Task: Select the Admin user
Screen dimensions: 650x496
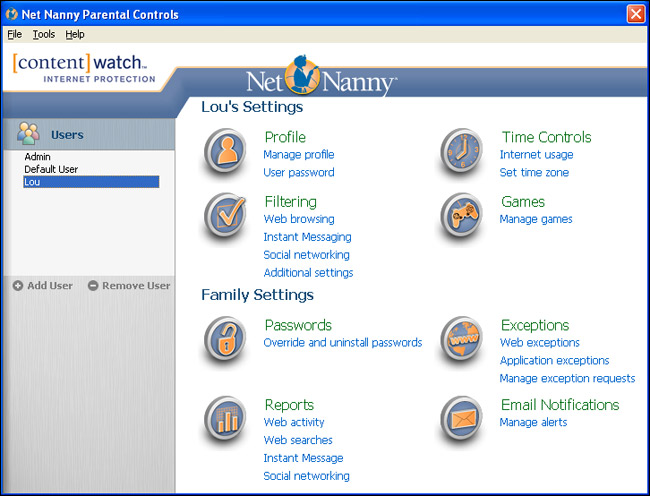Action: click(37, 157)
